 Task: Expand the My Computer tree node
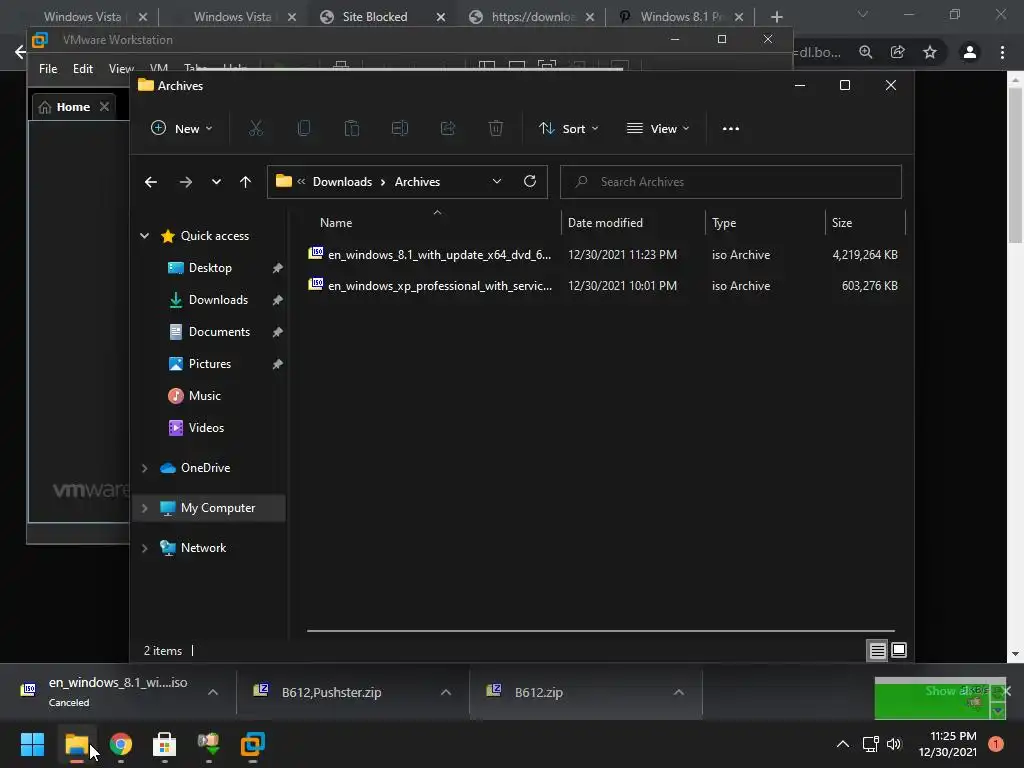(x=144, y=508)
